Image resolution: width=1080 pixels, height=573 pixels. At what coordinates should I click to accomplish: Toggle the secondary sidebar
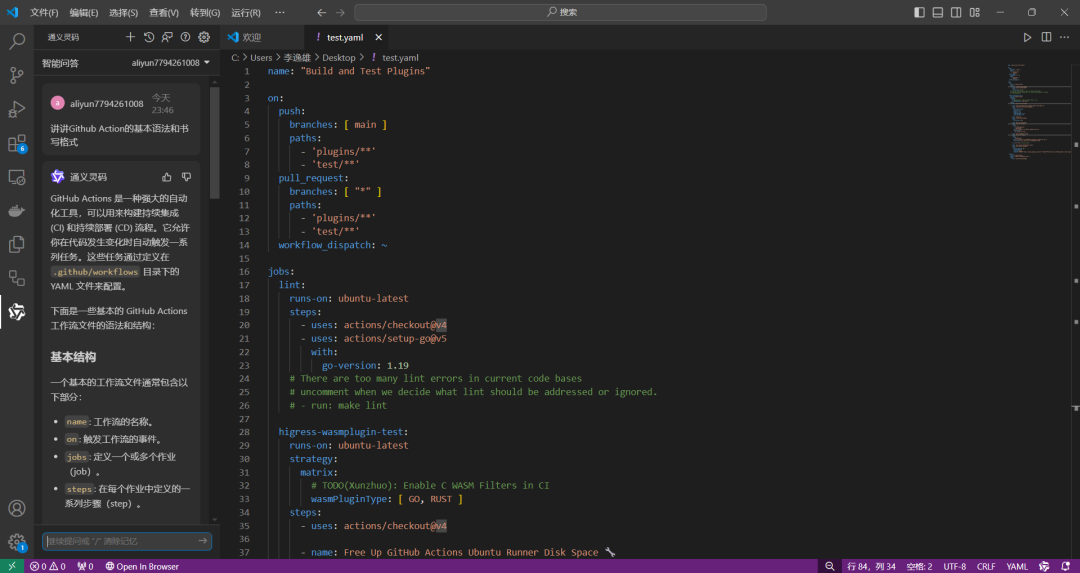click(x=956, y=12)
